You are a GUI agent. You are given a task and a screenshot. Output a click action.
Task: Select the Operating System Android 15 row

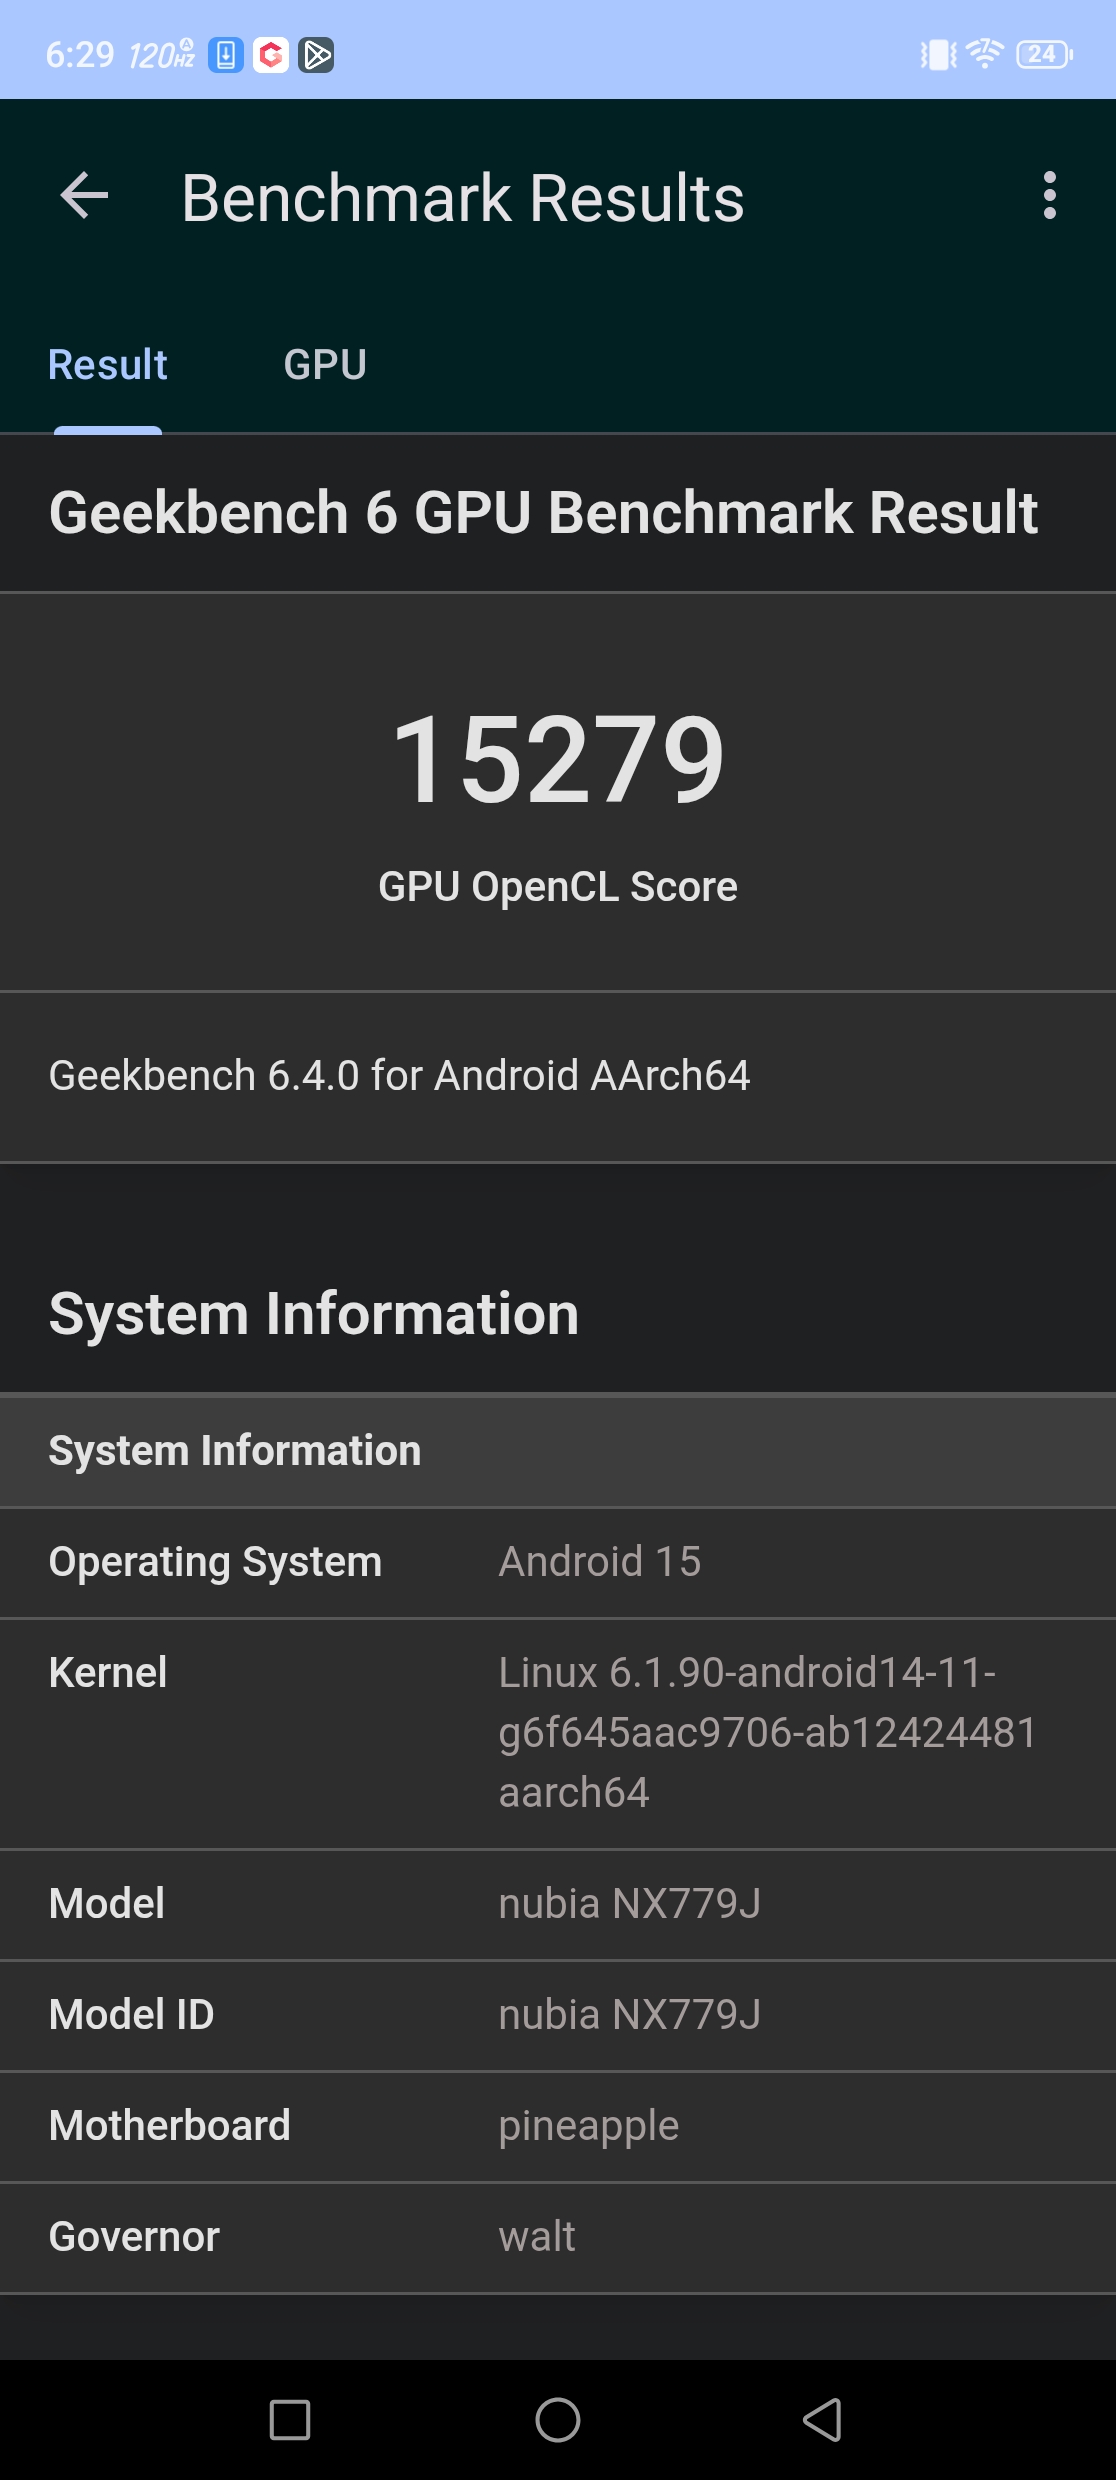pyautogui.click(x=558, y=1563)
